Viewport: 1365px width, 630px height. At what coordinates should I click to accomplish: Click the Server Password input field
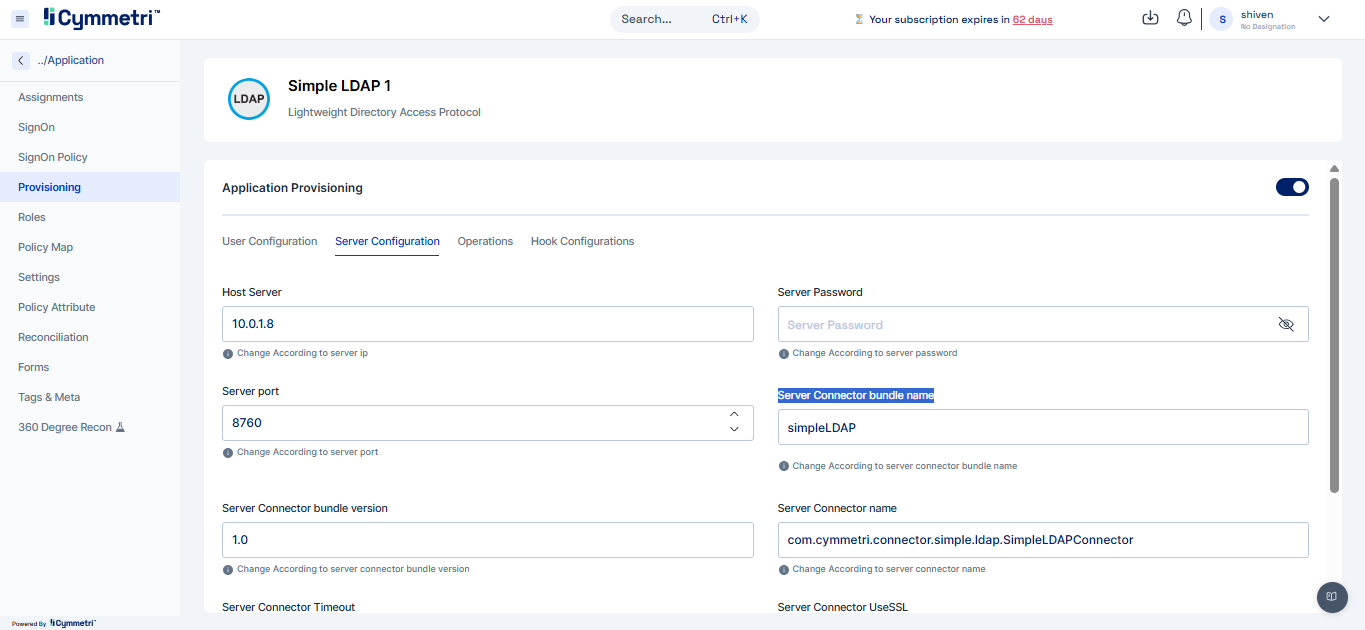click(x=1043, y=324)
